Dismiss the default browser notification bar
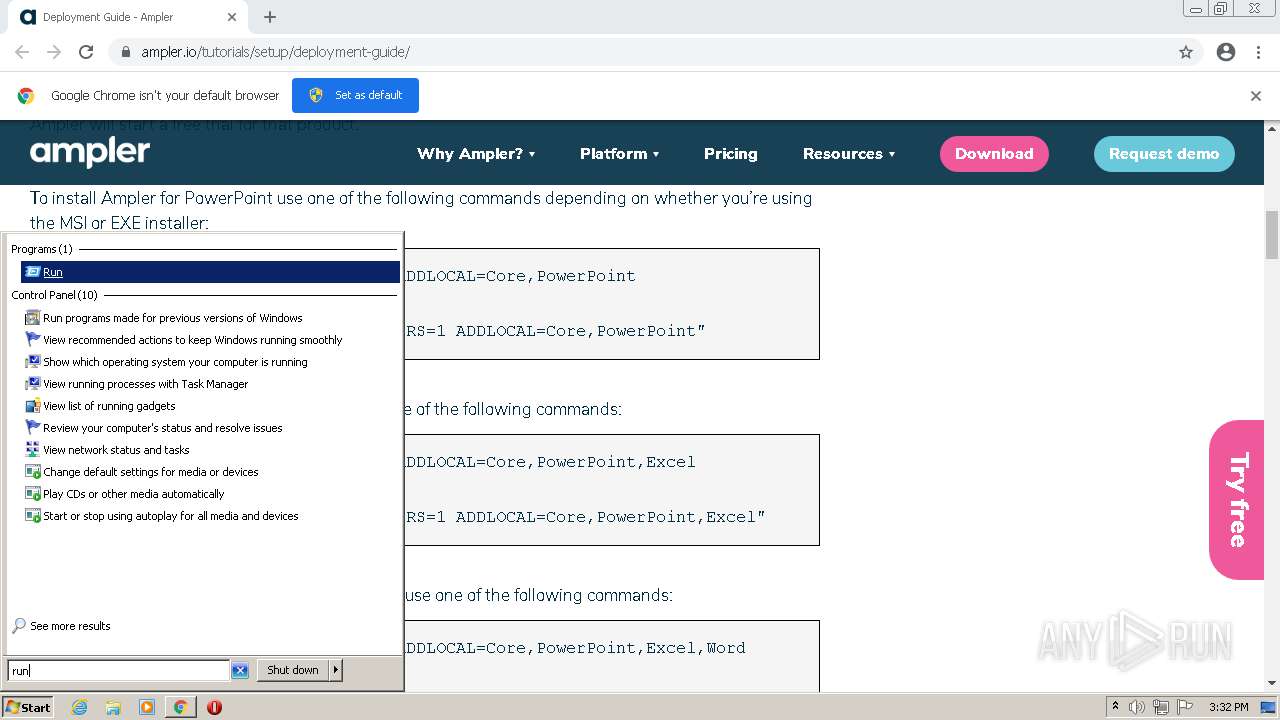1280x720 pixels. 1256,96
